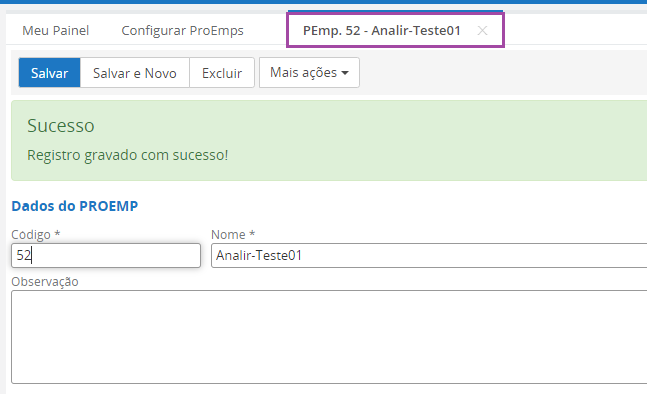Focus the Código input containing 52

pyautogui.click(x=106, y=255)
